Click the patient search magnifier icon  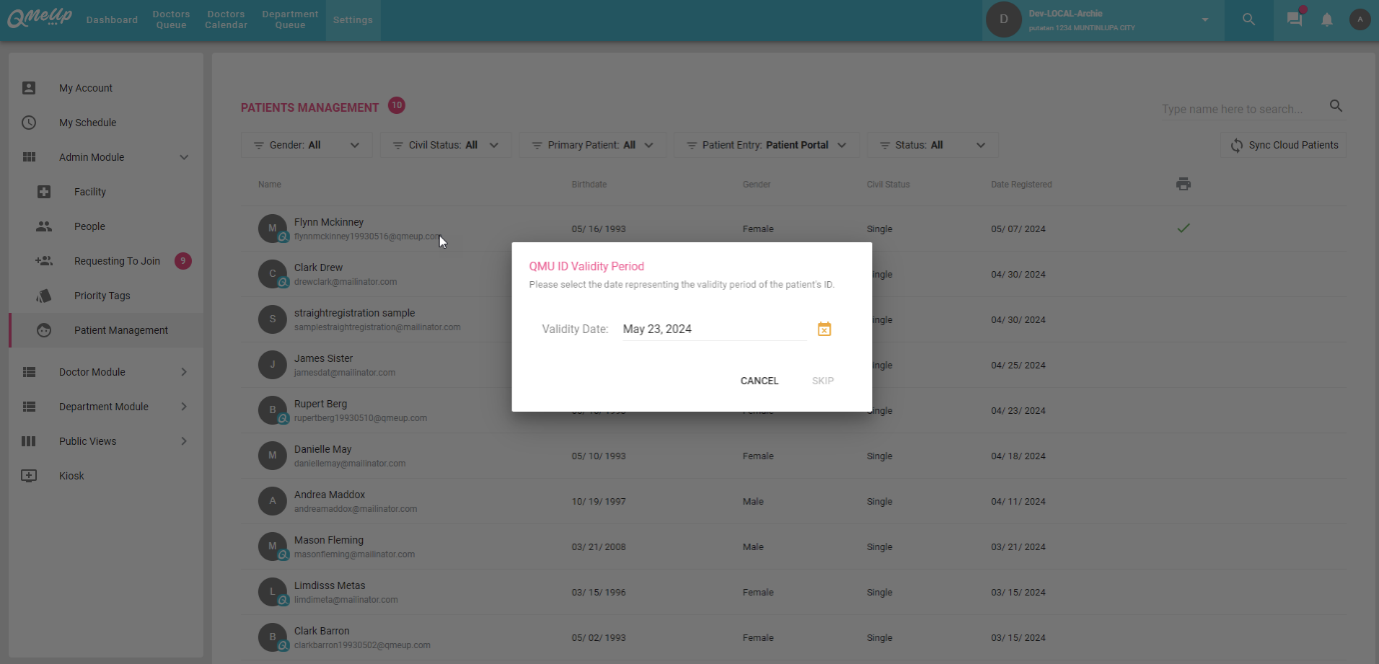click(1336, 107)
